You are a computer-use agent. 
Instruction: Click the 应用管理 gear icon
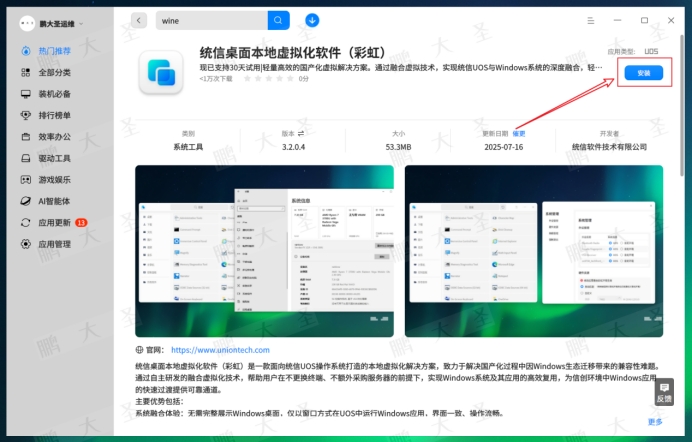26,244
